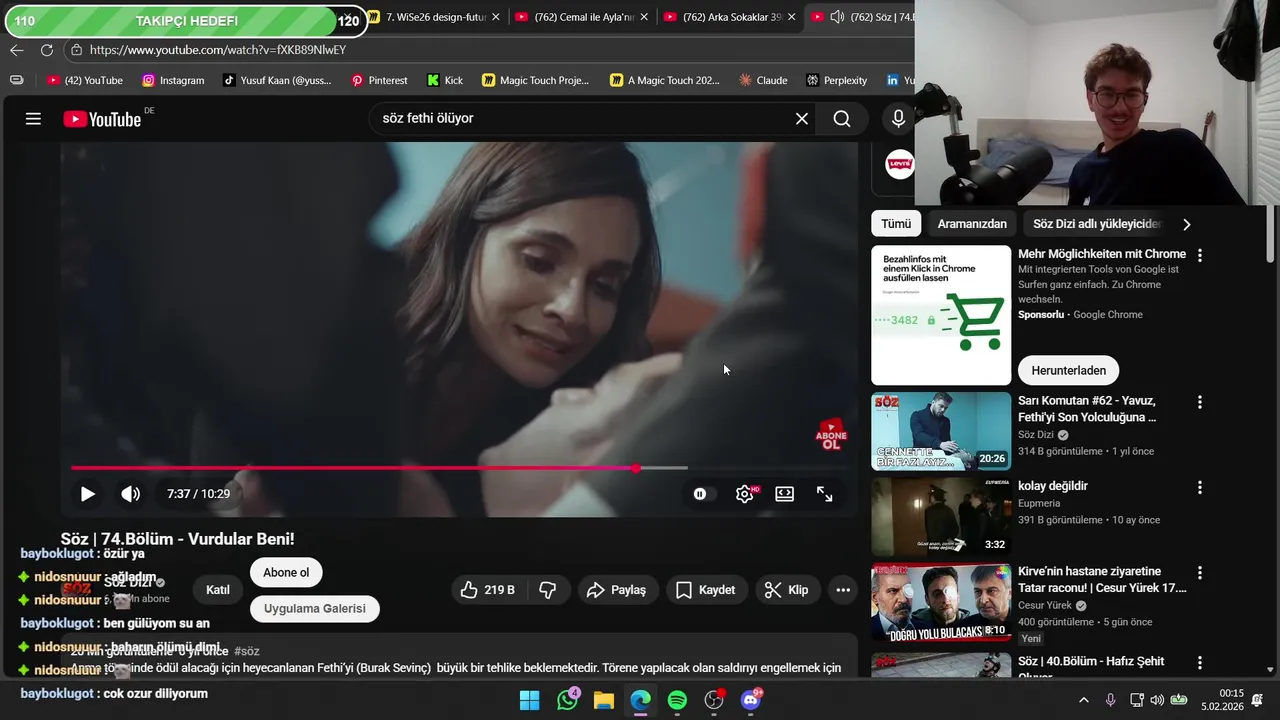Open the Yusuf Kaan TikTok bookmark
The width and height of the screenshot is (1280, 720).
click(x=277, y=80)
